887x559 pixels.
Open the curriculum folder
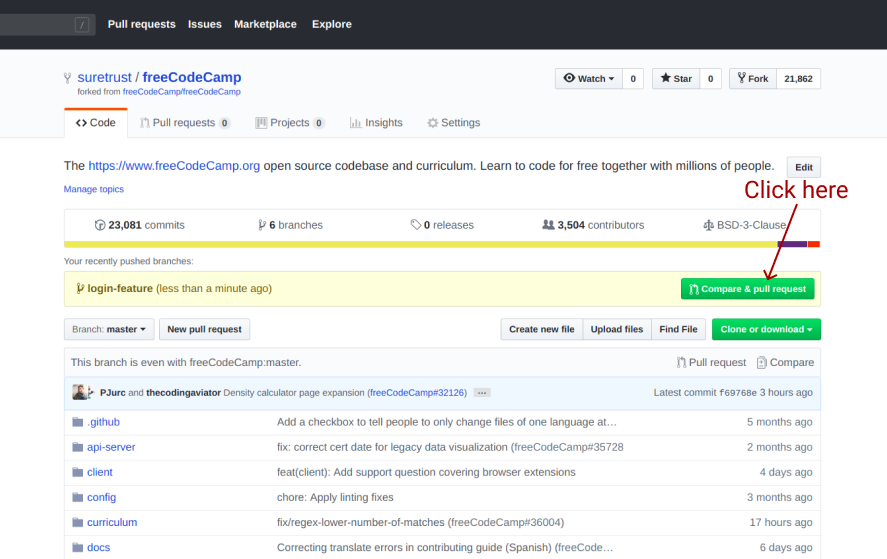point(112,522)
